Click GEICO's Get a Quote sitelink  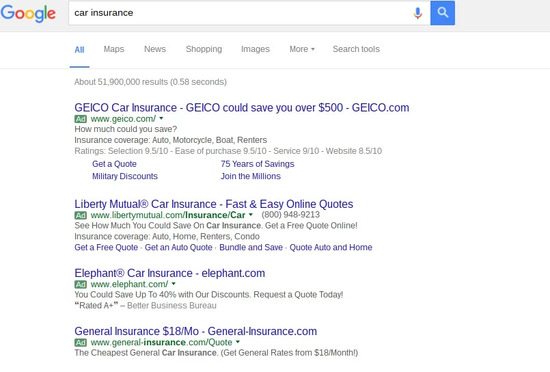point(114,164)
